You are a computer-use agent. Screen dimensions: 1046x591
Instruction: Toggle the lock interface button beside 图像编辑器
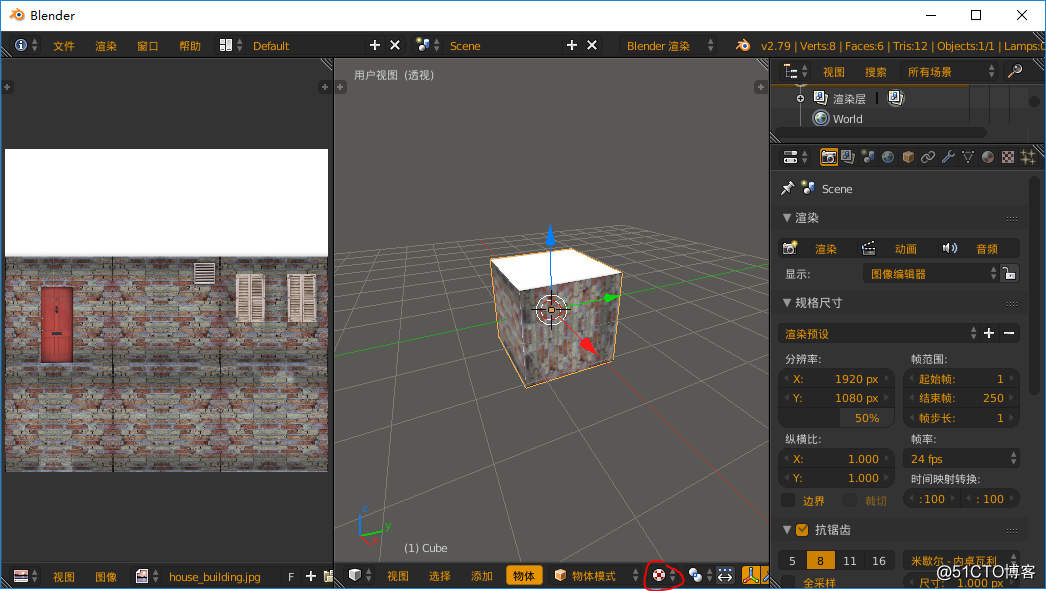[1010, 274]
